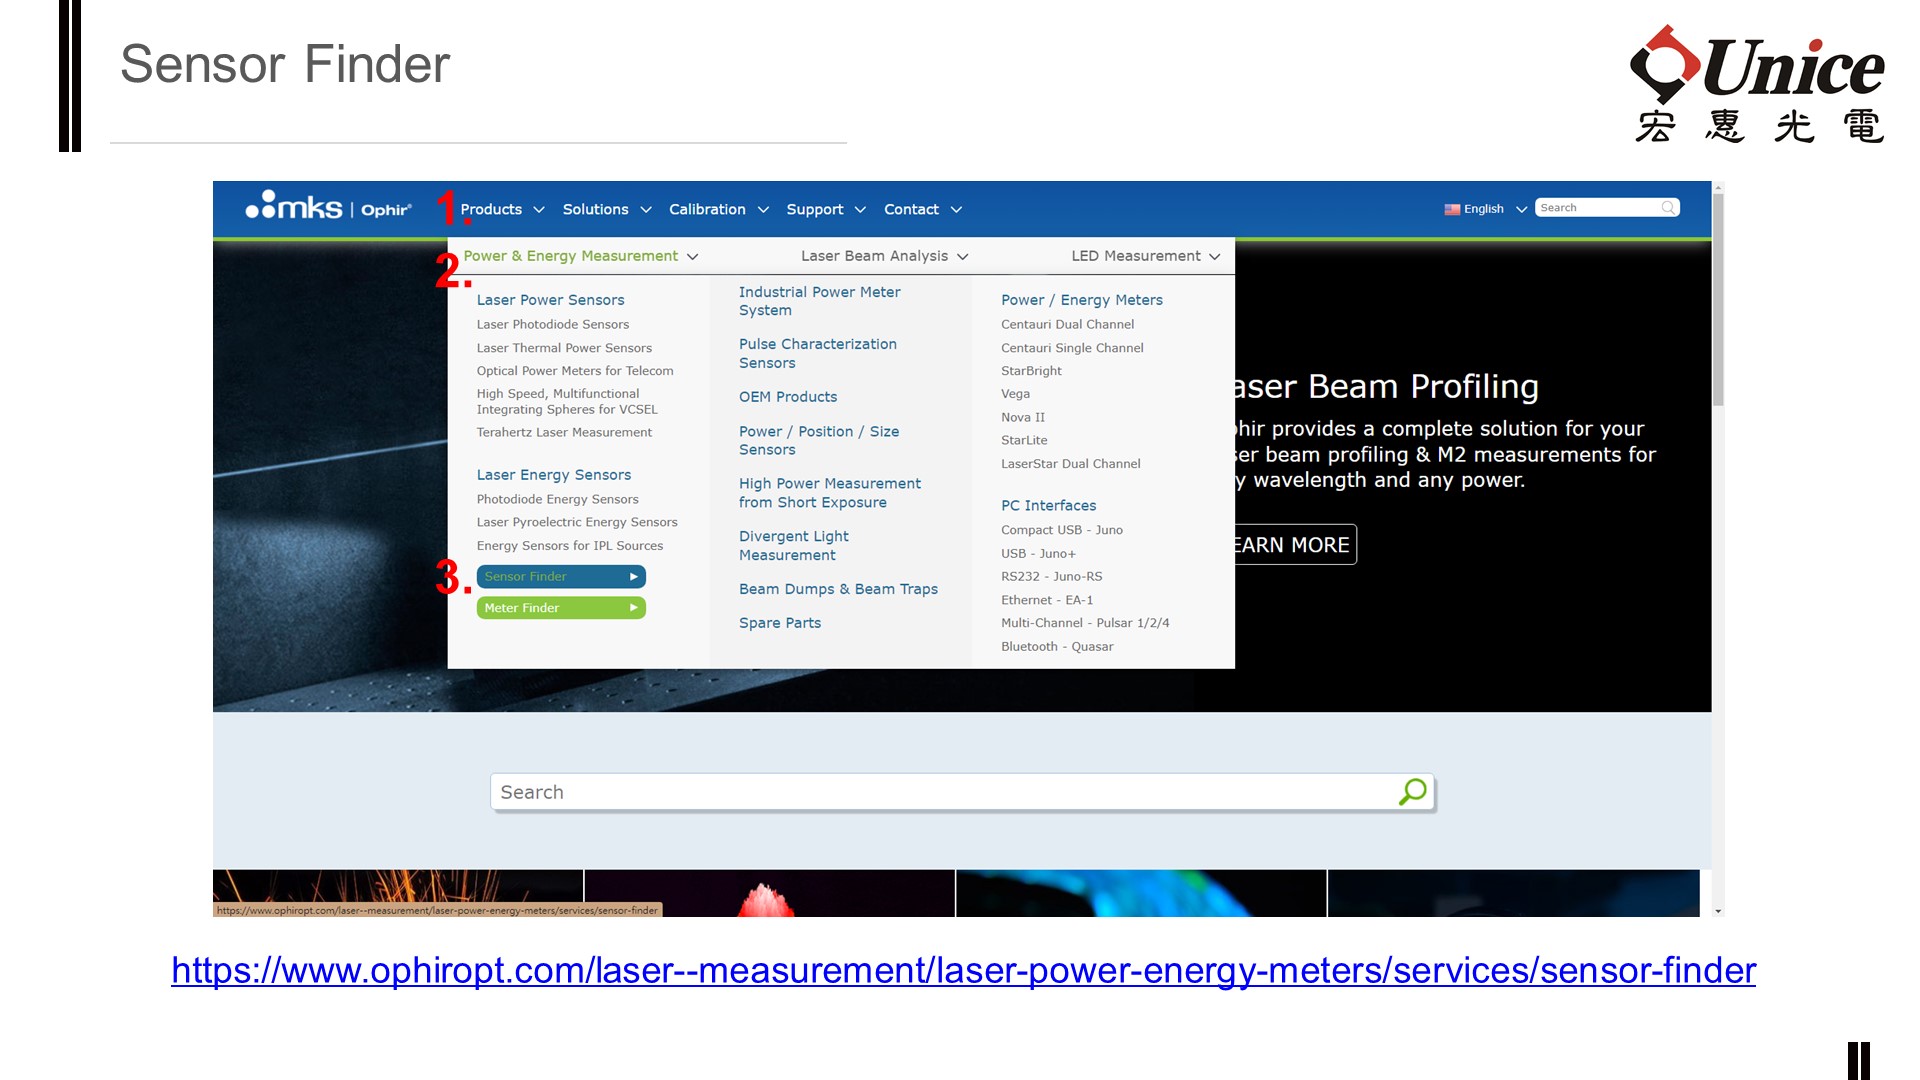
Task: Open Divergent Light Measurement
Action: pyautogui.click(x=793, y=546)
